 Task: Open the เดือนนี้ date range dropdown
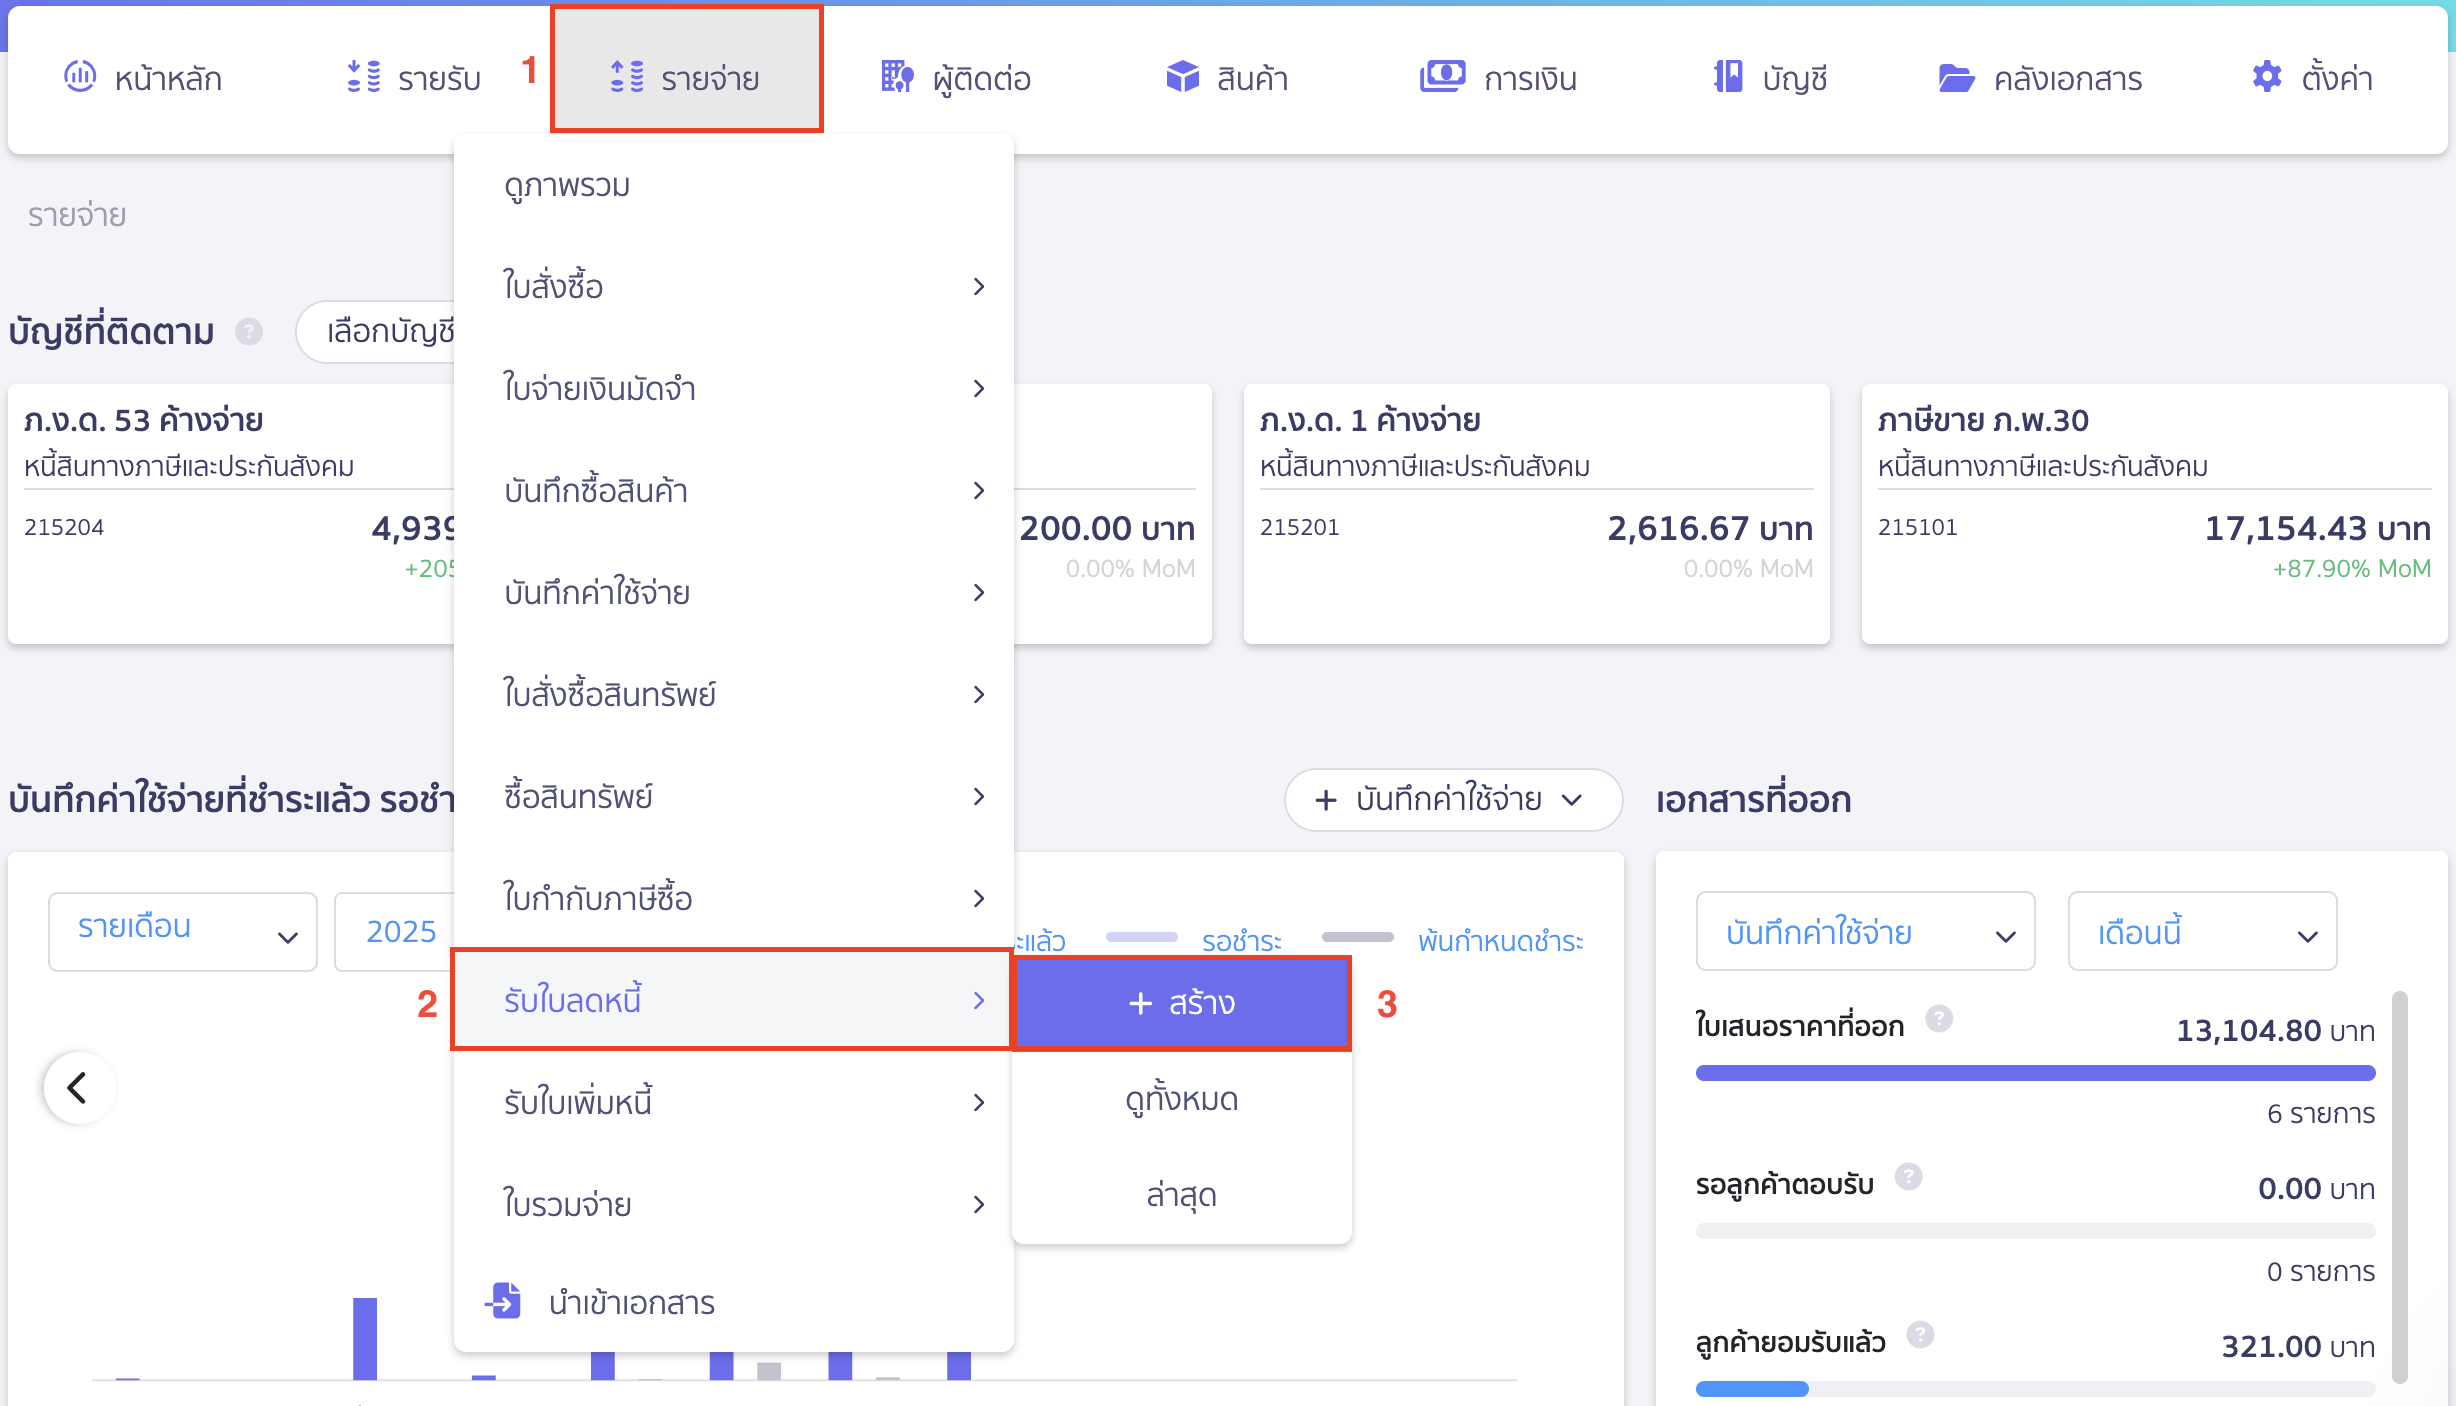click(2202, 932)
